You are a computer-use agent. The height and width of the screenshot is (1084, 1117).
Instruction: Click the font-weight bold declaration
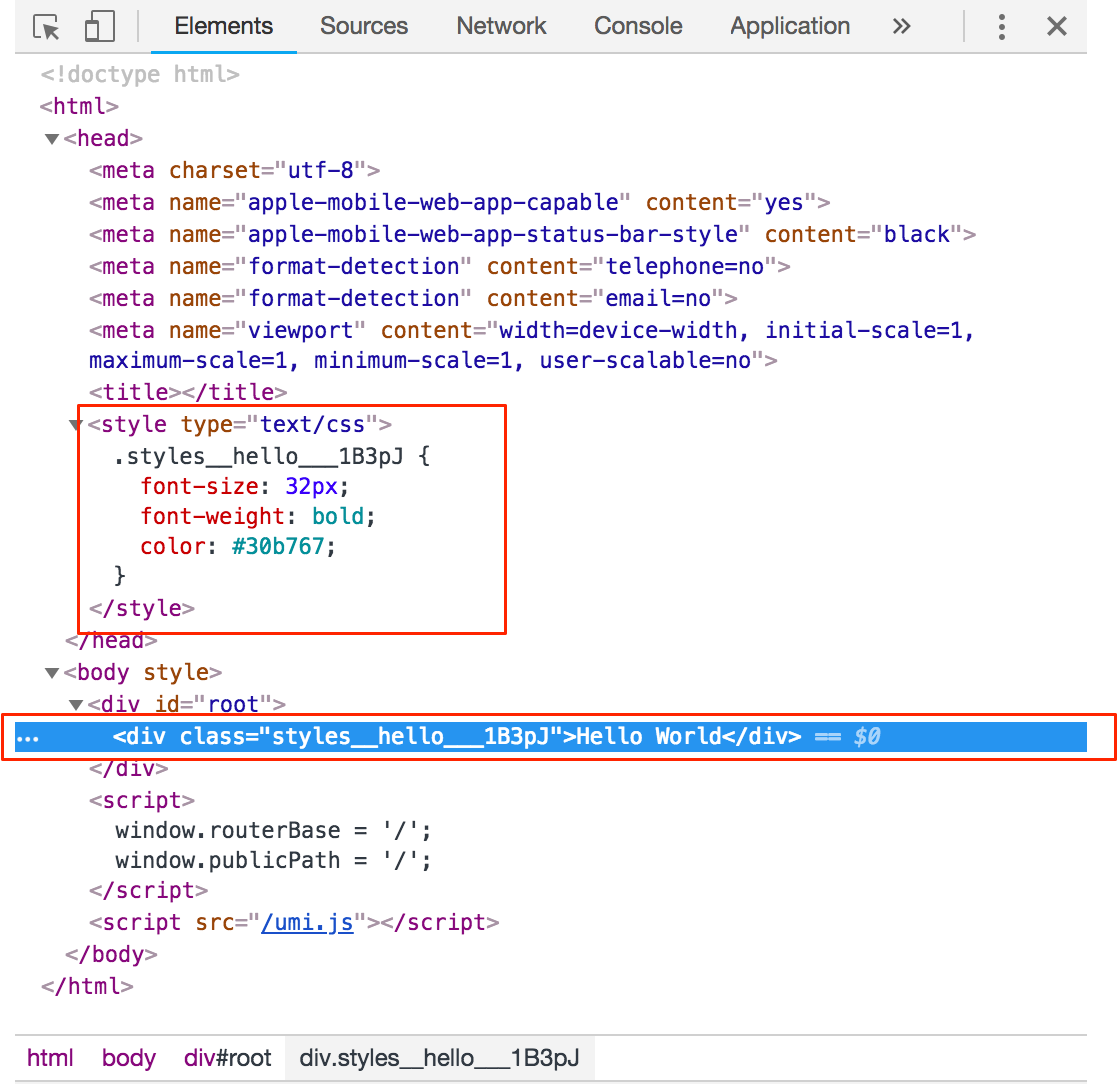(258, 516)
